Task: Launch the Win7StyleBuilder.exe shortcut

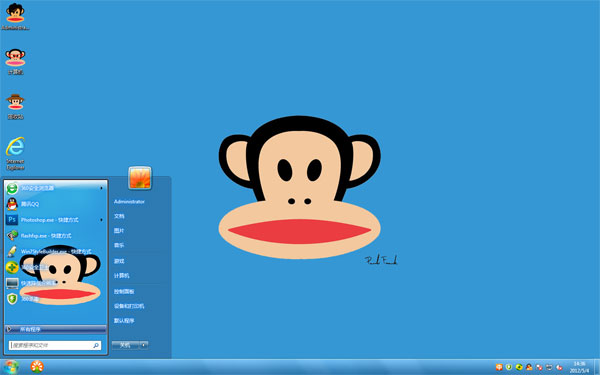Action: 55,251
